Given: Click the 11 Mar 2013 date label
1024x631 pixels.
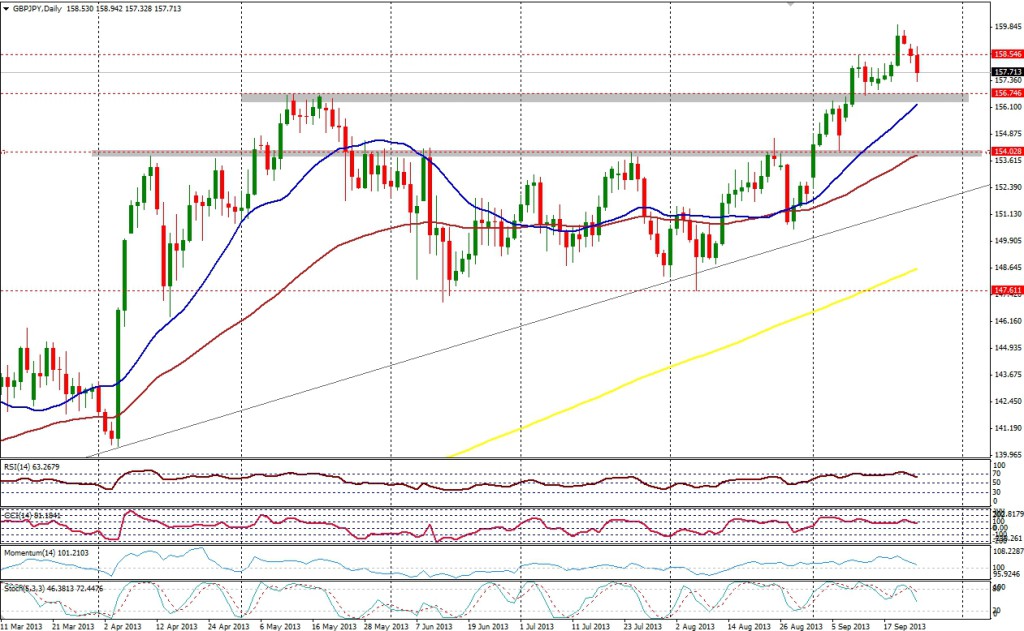Looking at the screenshot, I should [22, 623].
